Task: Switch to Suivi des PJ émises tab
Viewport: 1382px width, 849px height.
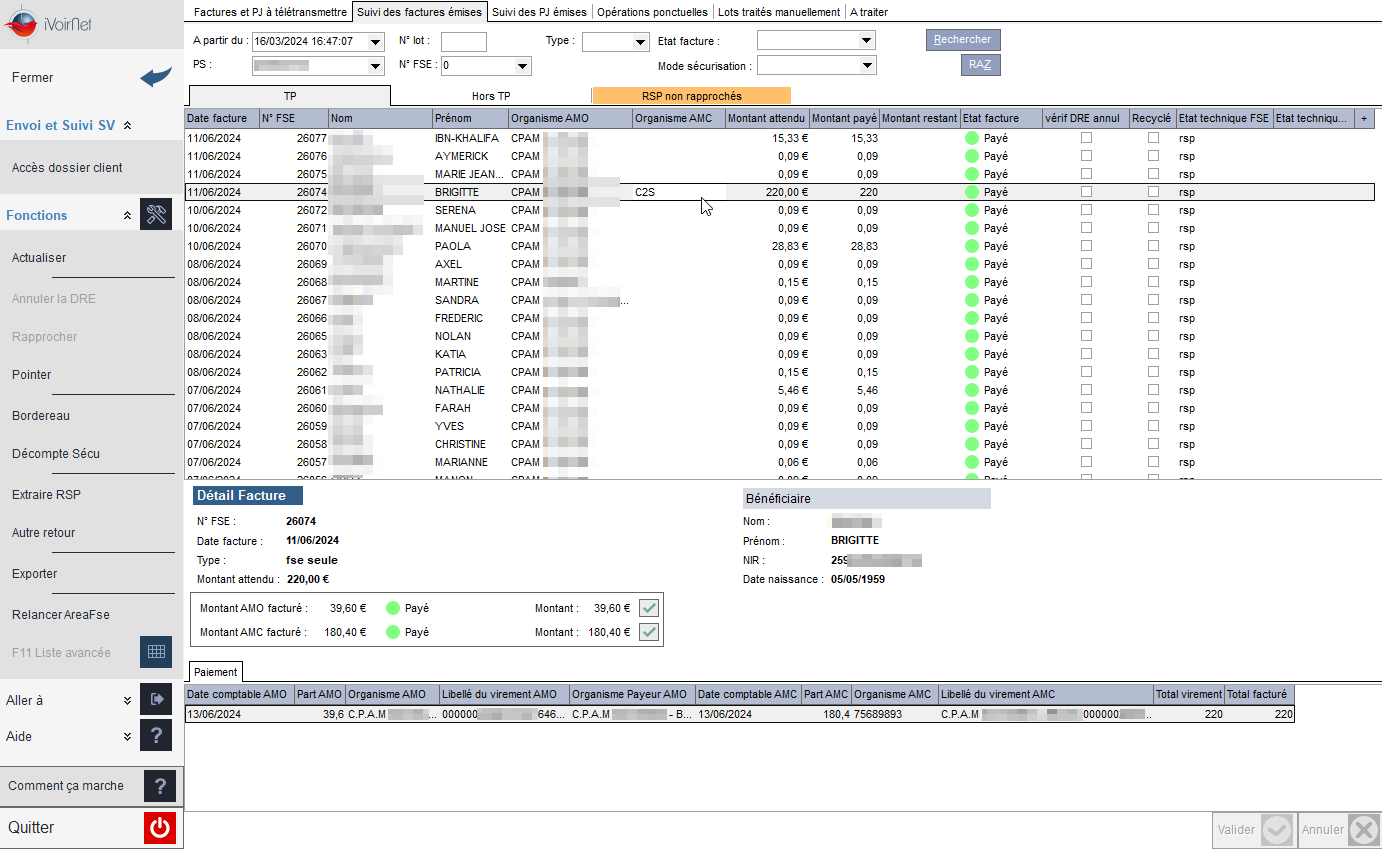Action: [x=540, y=12]
